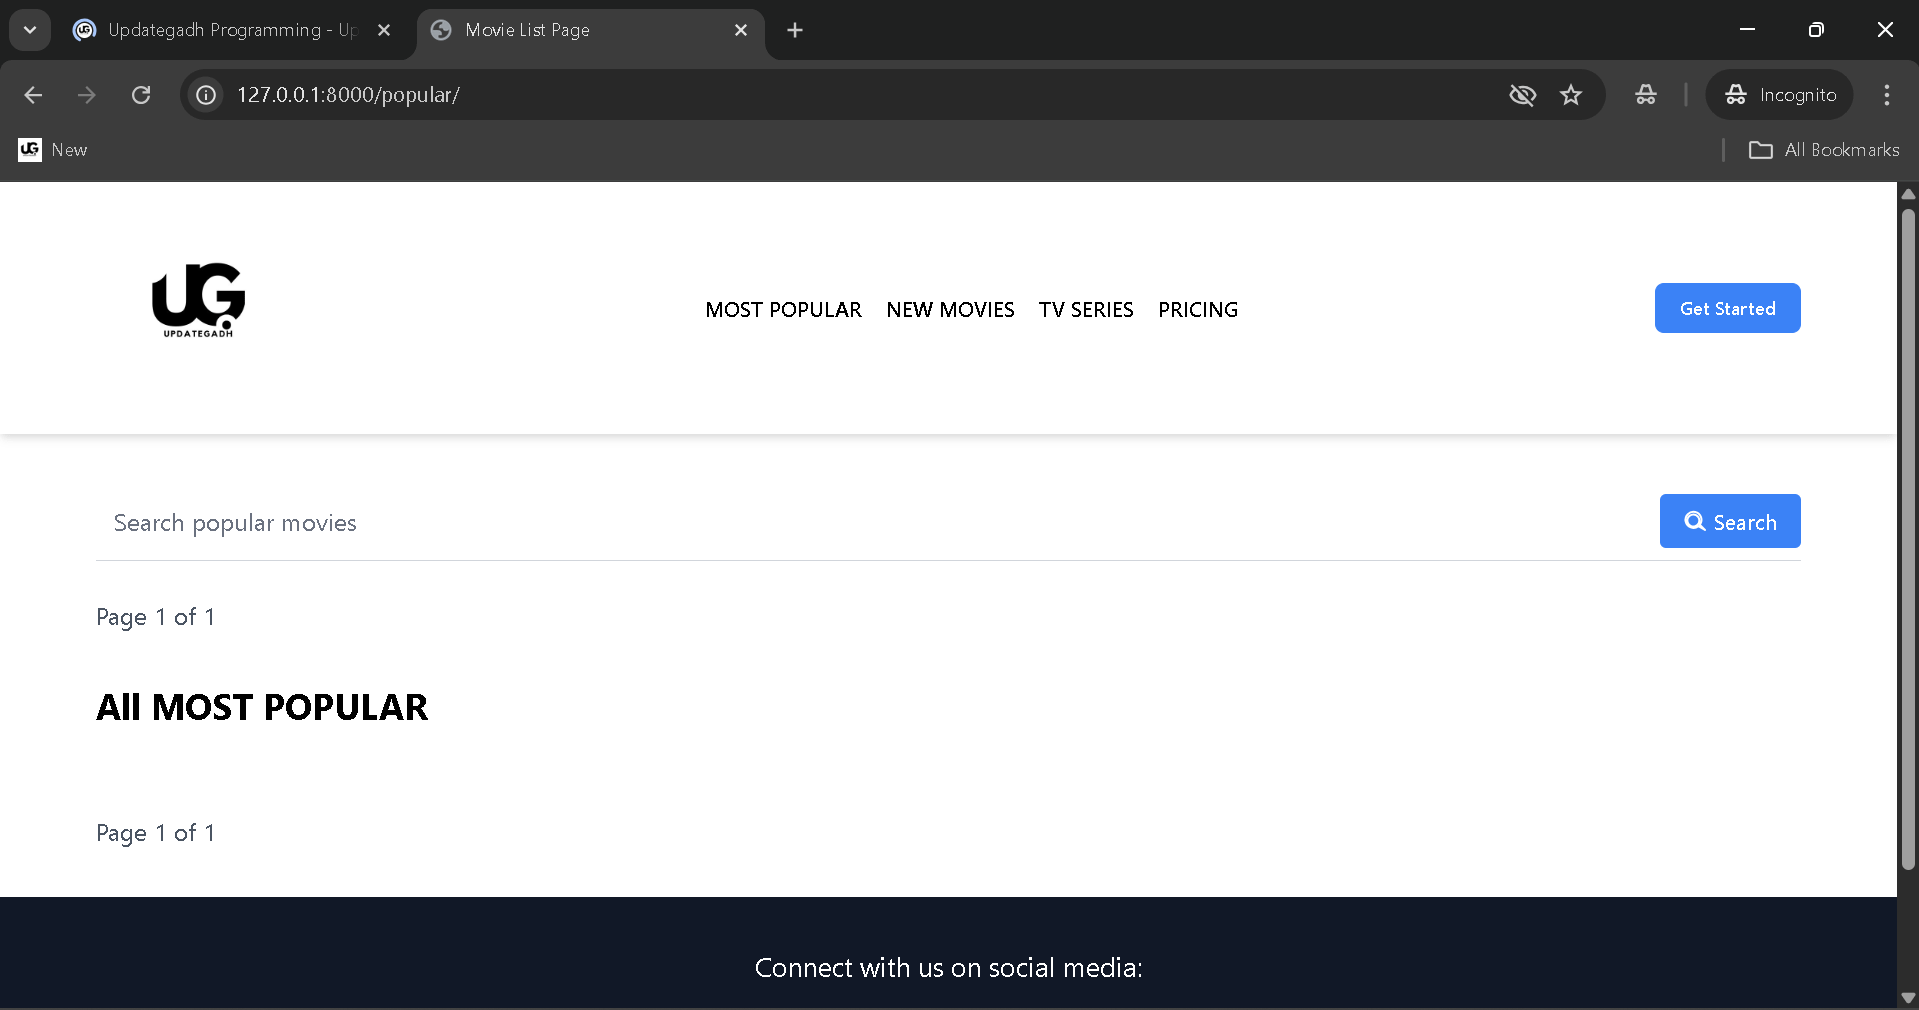Open the MOST POPULAR nav link
This screenshot has height=1010, width=1919.
[783, 310]
